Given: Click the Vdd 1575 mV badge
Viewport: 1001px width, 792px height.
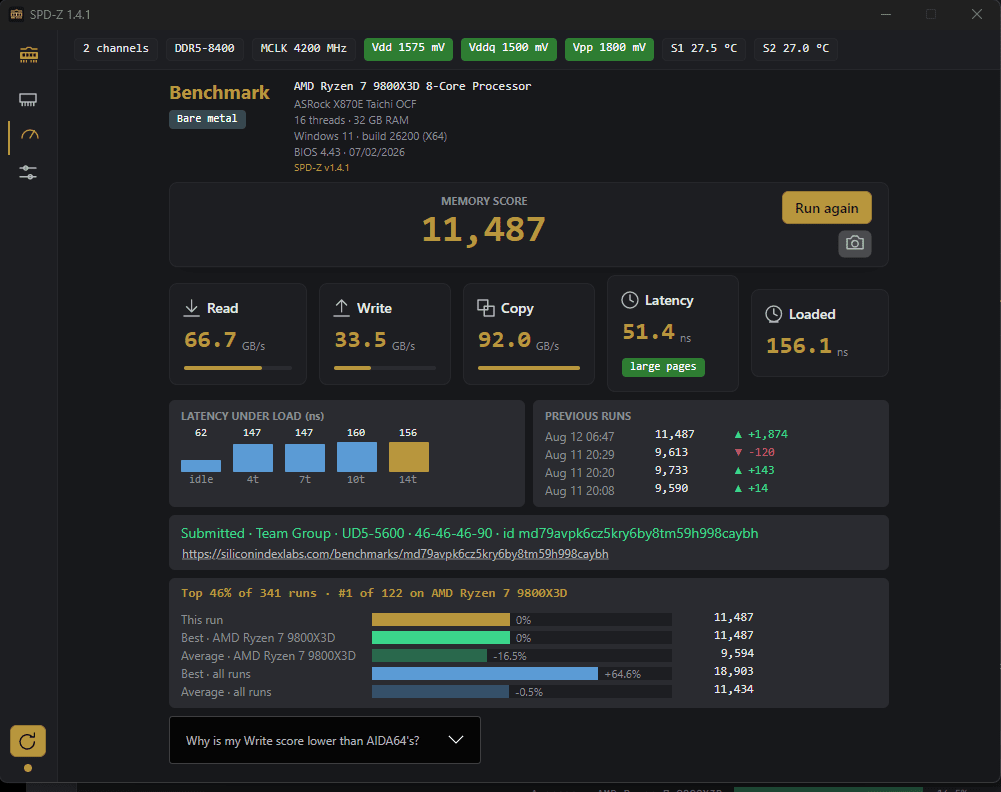Looking at the screenshot, I should tap(408, 49).
